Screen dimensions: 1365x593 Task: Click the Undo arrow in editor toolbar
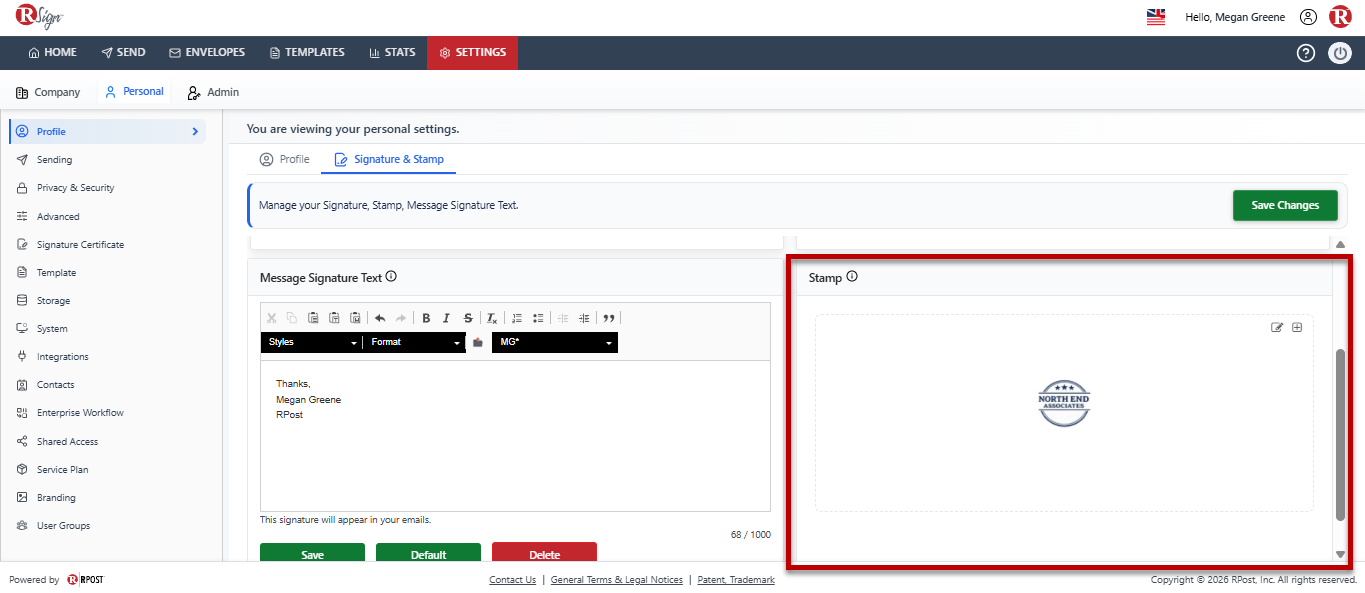tap(380, 318)
